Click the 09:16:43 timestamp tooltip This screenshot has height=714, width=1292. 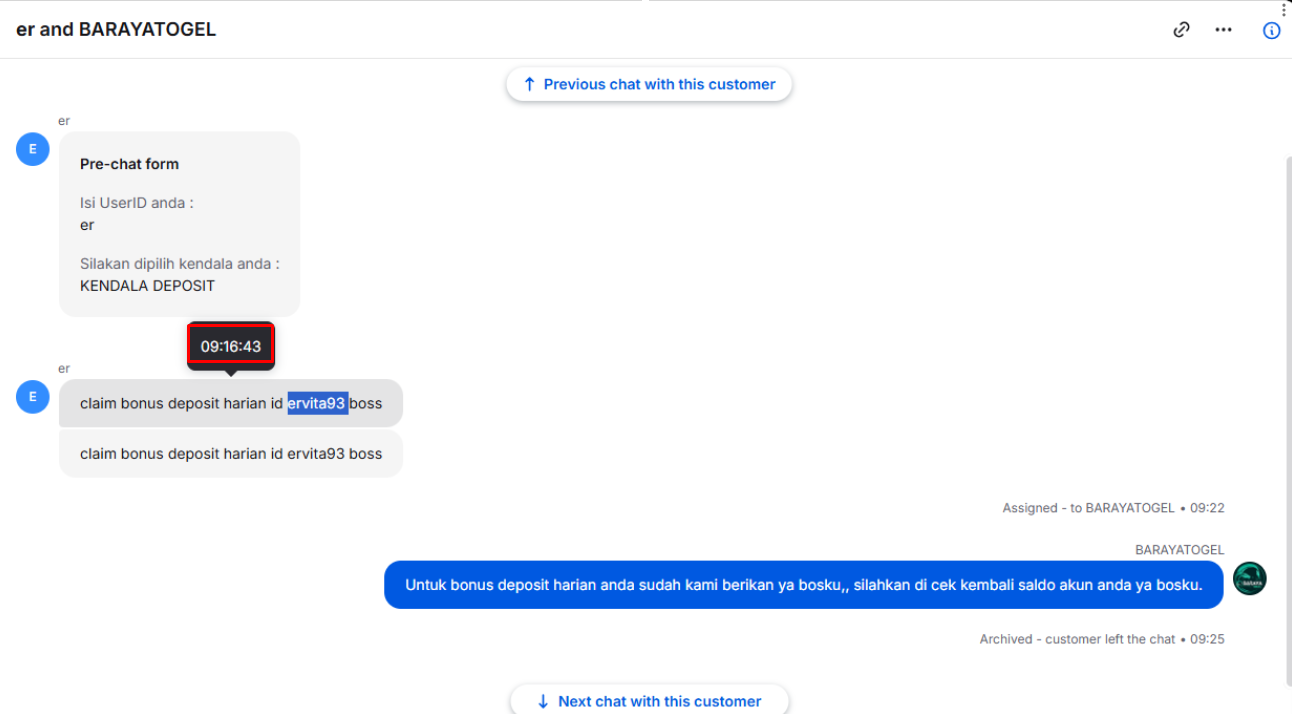click(x=231, y=347)
